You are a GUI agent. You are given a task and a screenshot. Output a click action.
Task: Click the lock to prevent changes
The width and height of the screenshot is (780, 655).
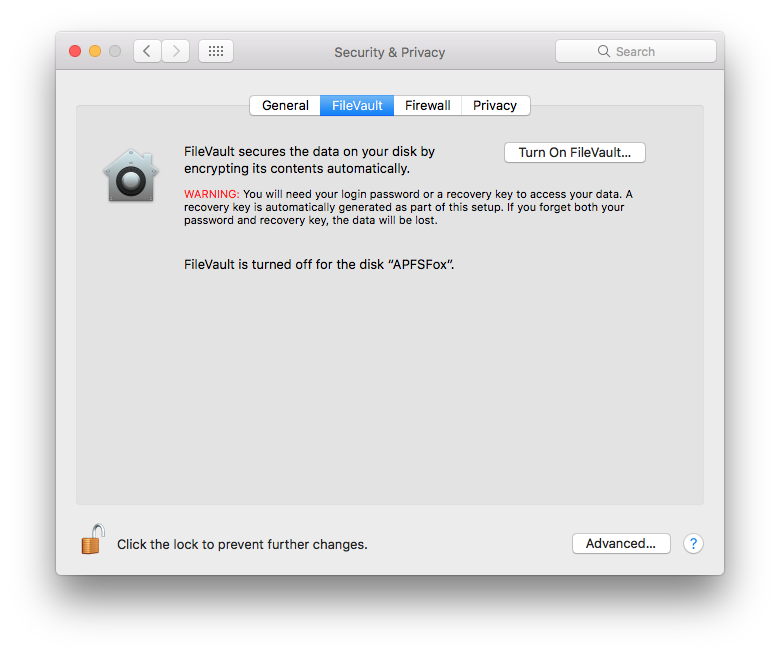[93, 539]
